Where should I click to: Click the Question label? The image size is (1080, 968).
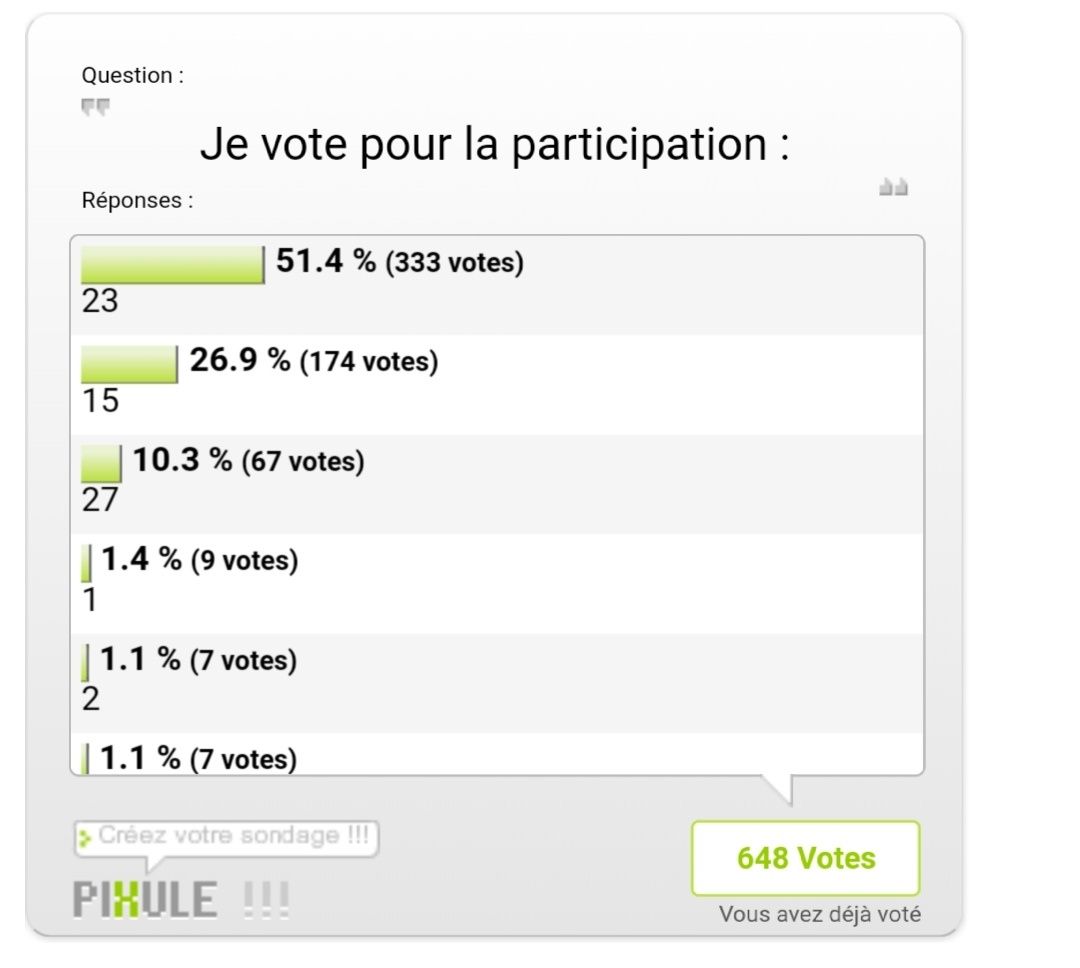pos(133,75)
